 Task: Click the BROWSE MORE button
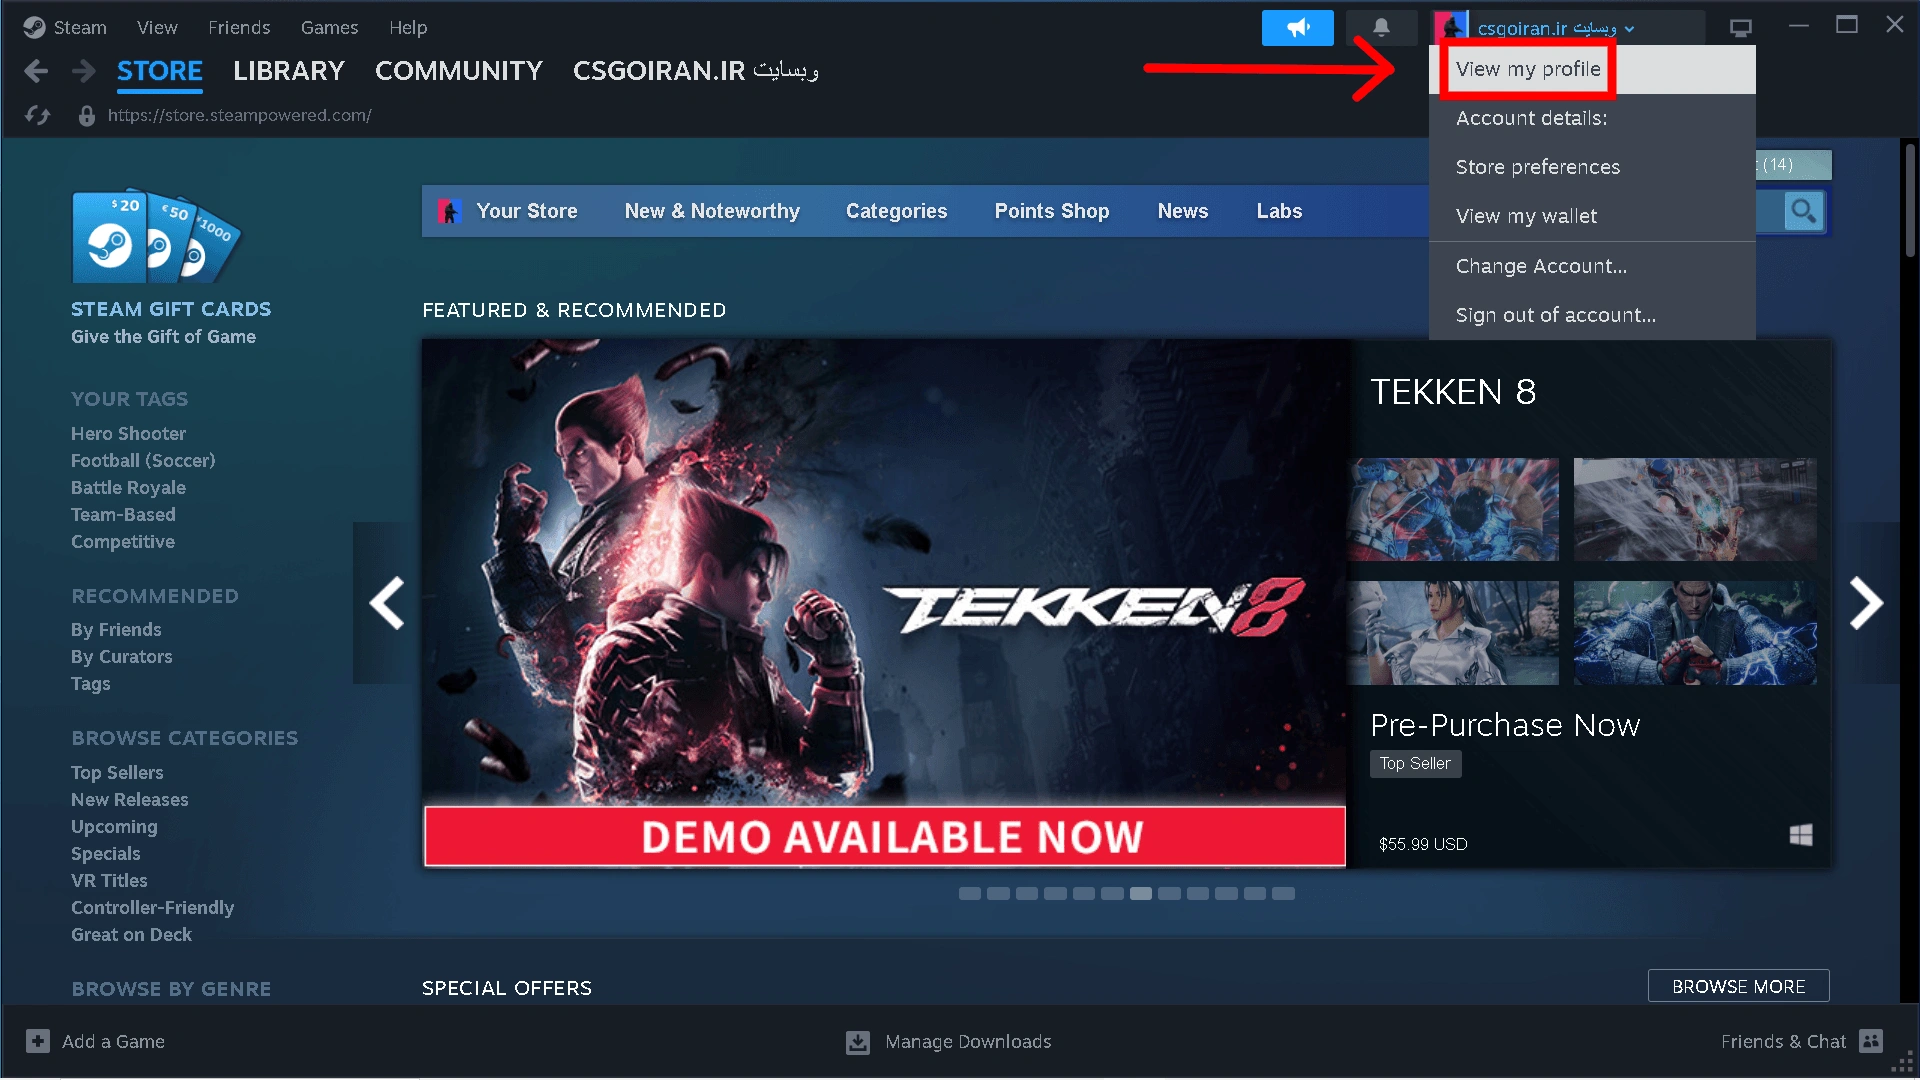click(x=1738, y=985)
